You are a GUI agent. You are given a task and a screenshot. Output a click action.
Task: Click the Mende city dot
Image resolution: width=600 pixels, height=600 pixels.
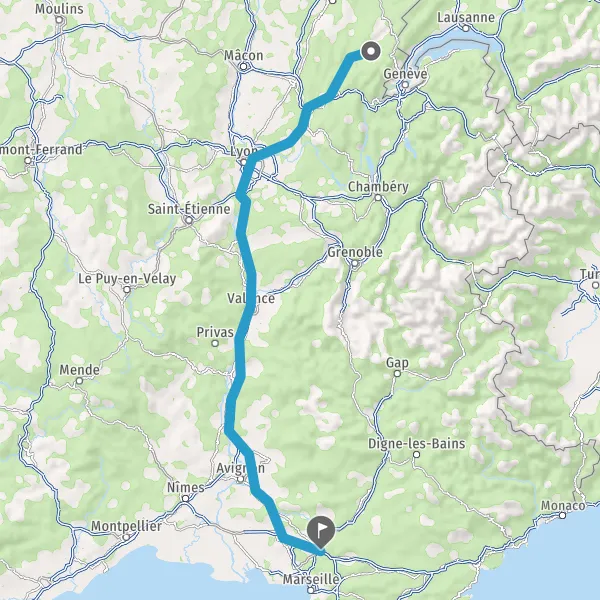coord(80,381)
